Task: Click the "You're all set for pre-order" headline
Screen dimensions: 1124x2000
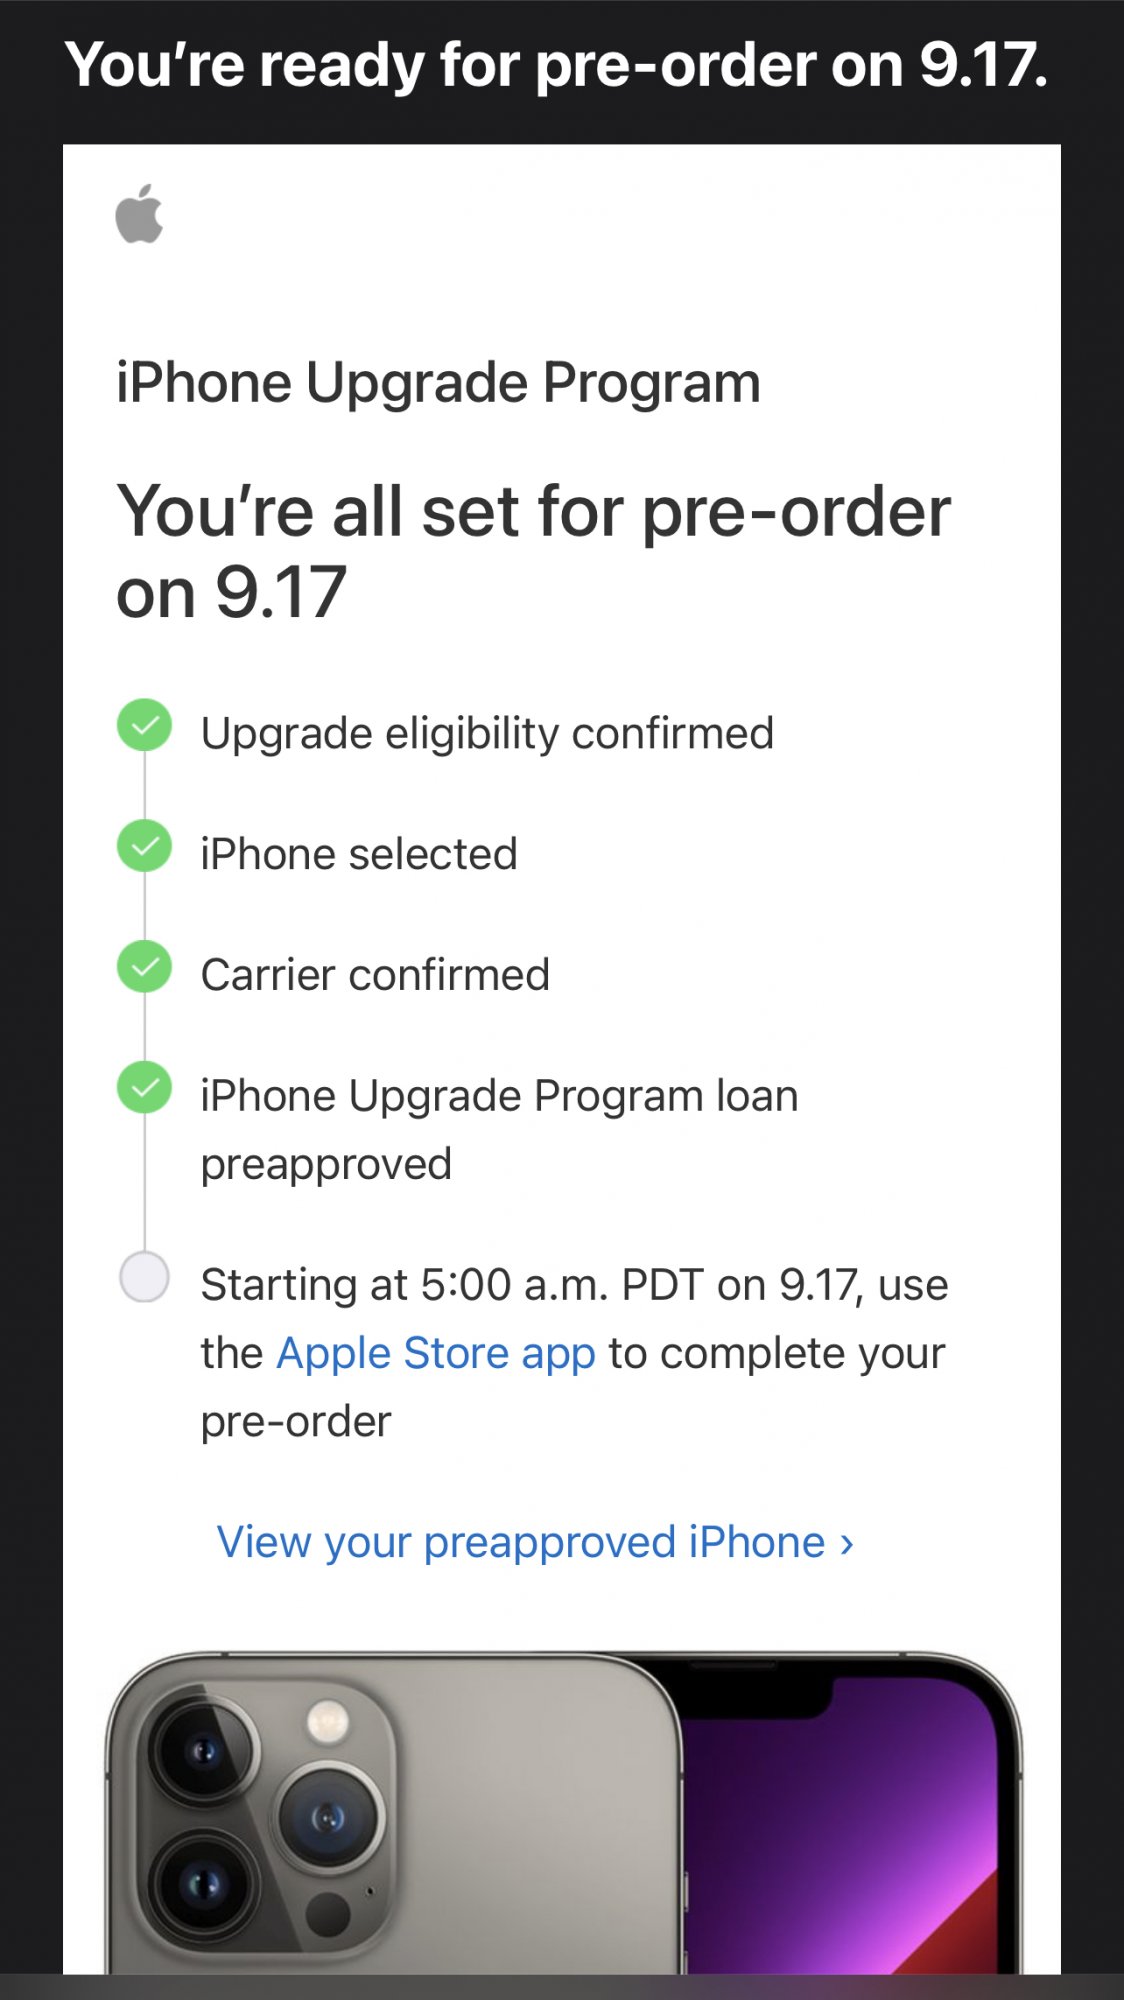Action: pyautogui.click(x=533, y=551)
